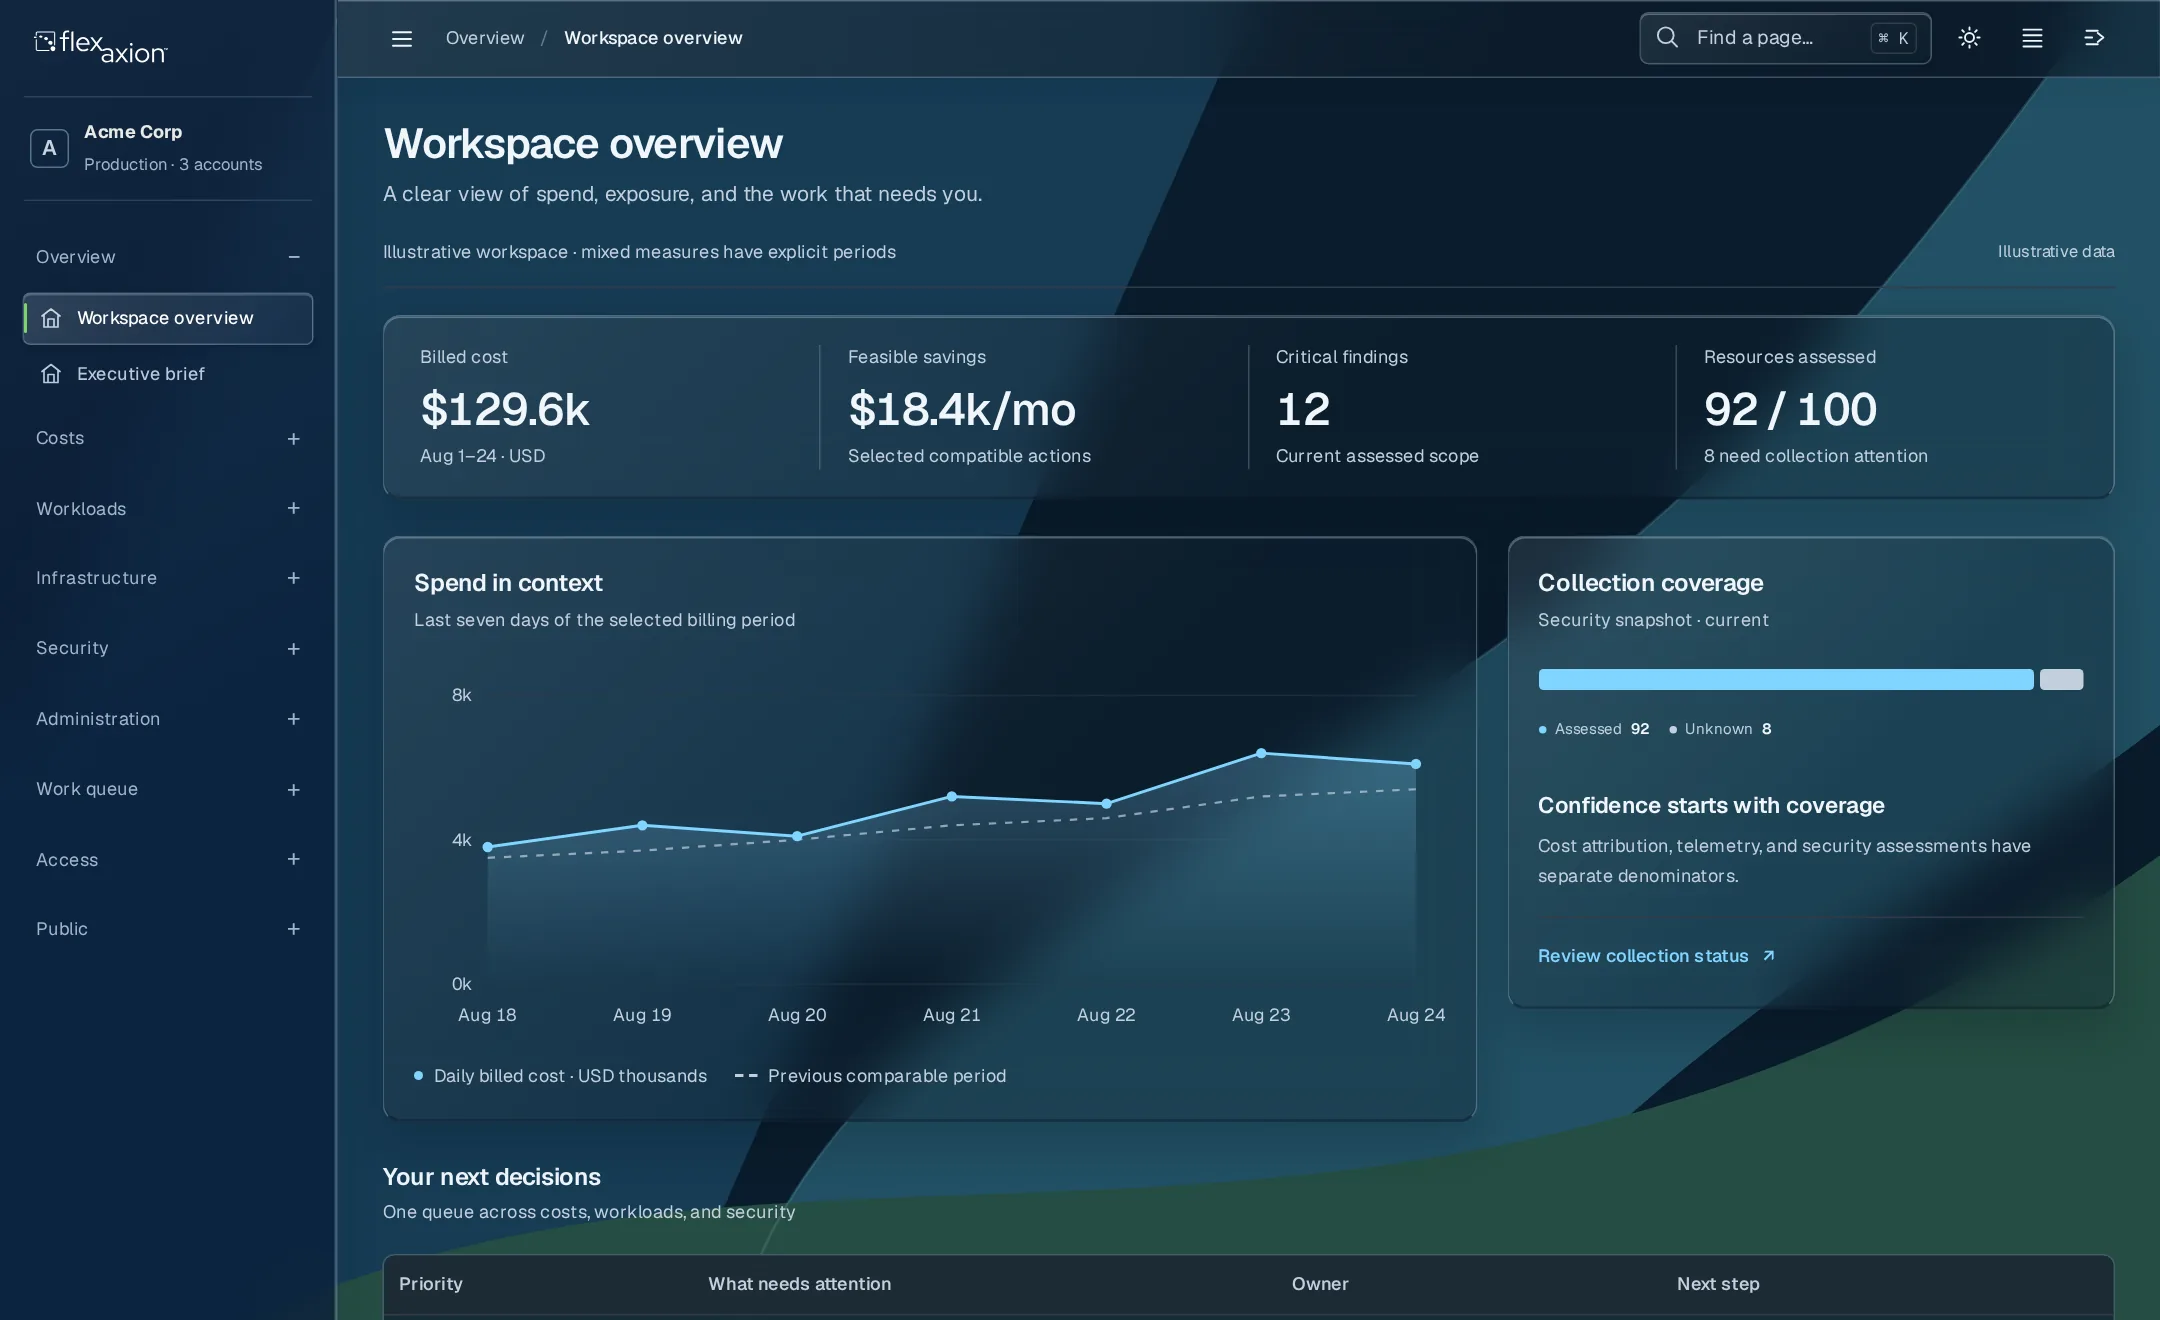Click the Billed cost $129.6k card

(x=602, y=407)
